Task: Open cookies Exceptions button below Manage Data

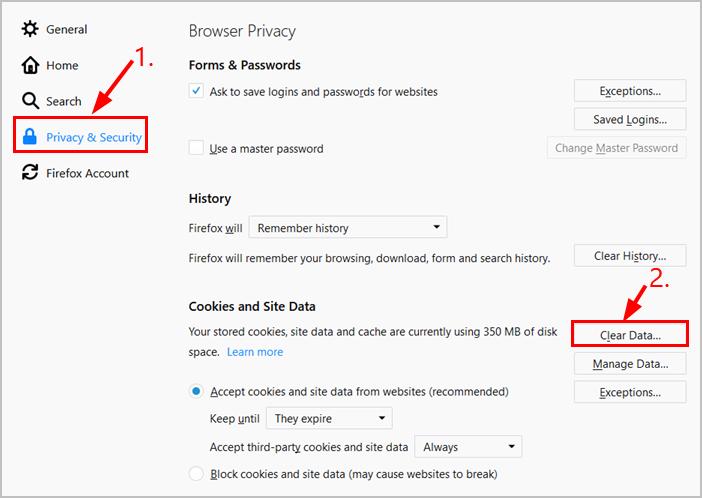Action: pos(630,392)
